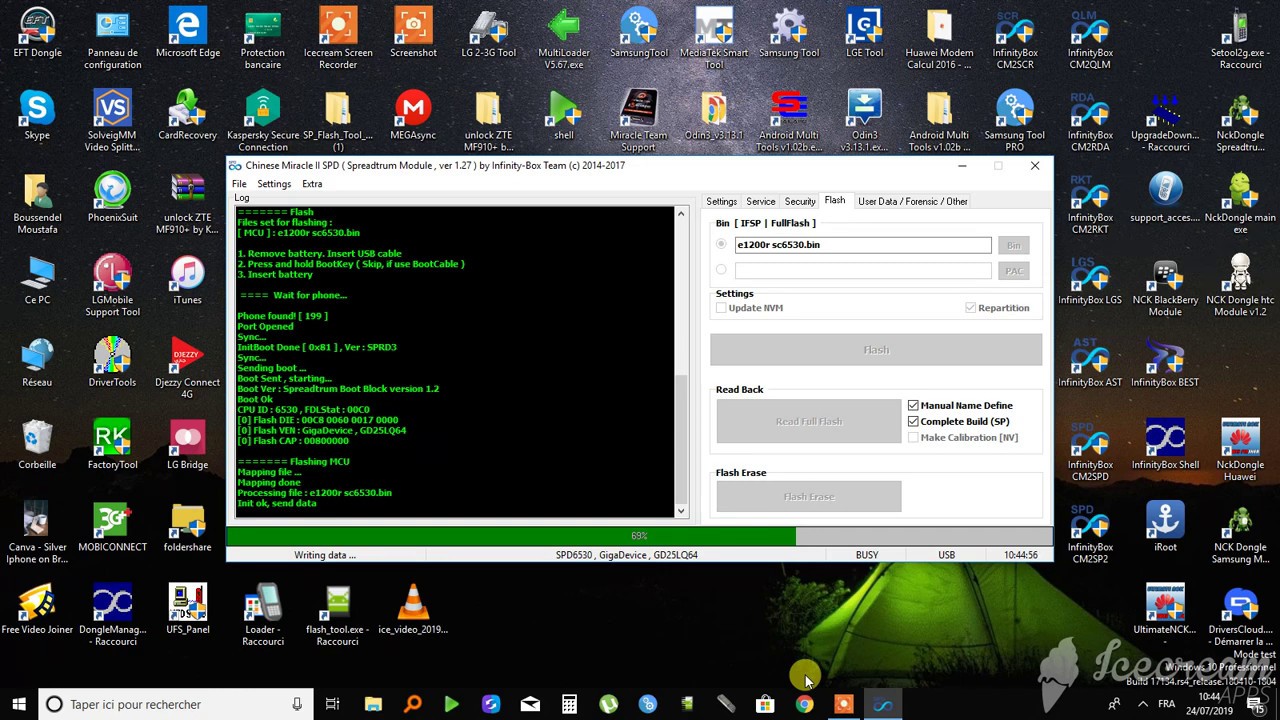Select the FactoryTool desktop icon
The image size is (1280, 720).
[x=112, y=445]
